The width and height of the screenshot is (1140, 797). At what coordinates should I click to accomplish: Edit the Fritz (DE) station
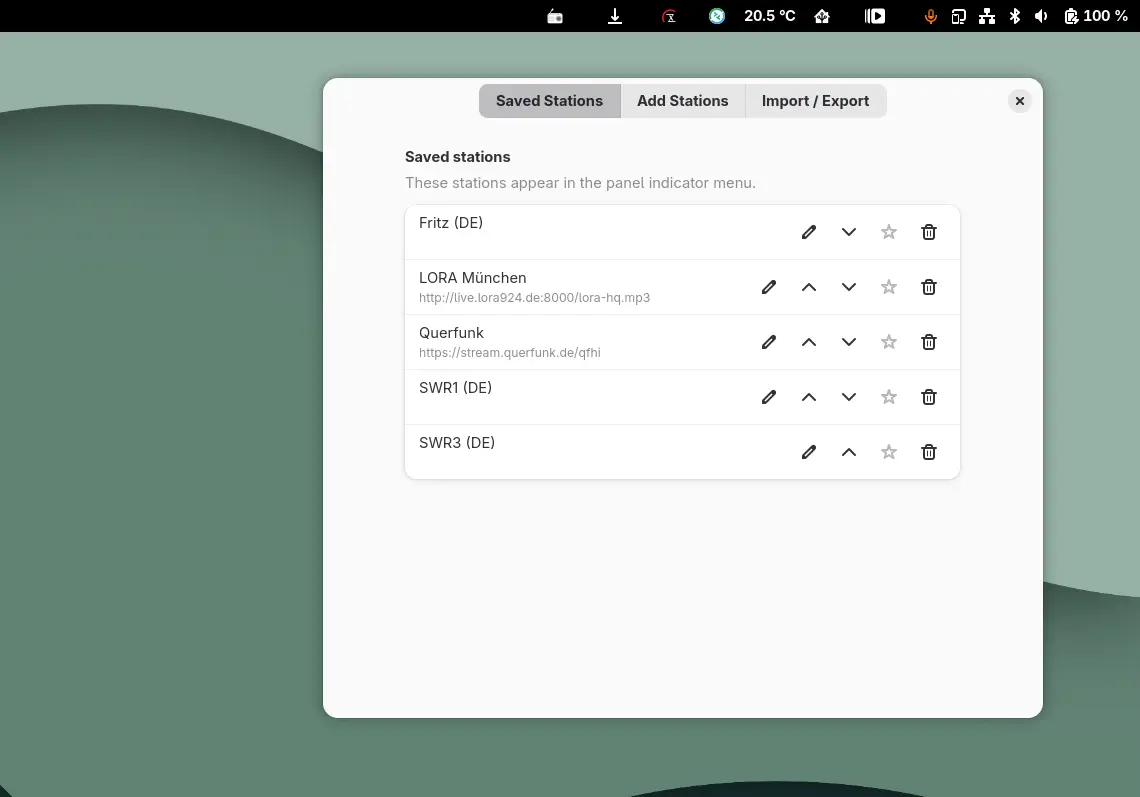point(809,232)
